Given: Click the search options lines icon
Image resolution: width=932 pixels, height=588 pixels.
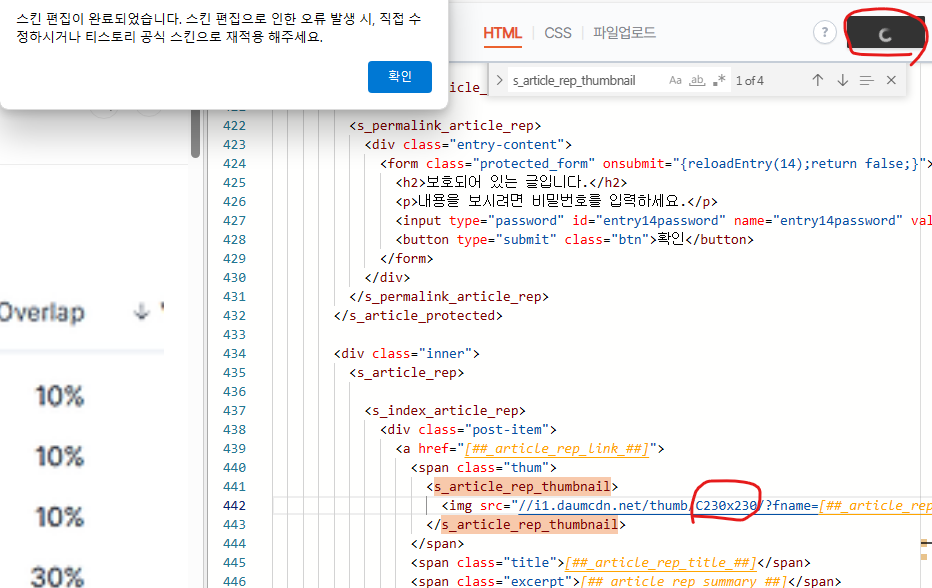Looking at the screenshot, I should point(866,78).
